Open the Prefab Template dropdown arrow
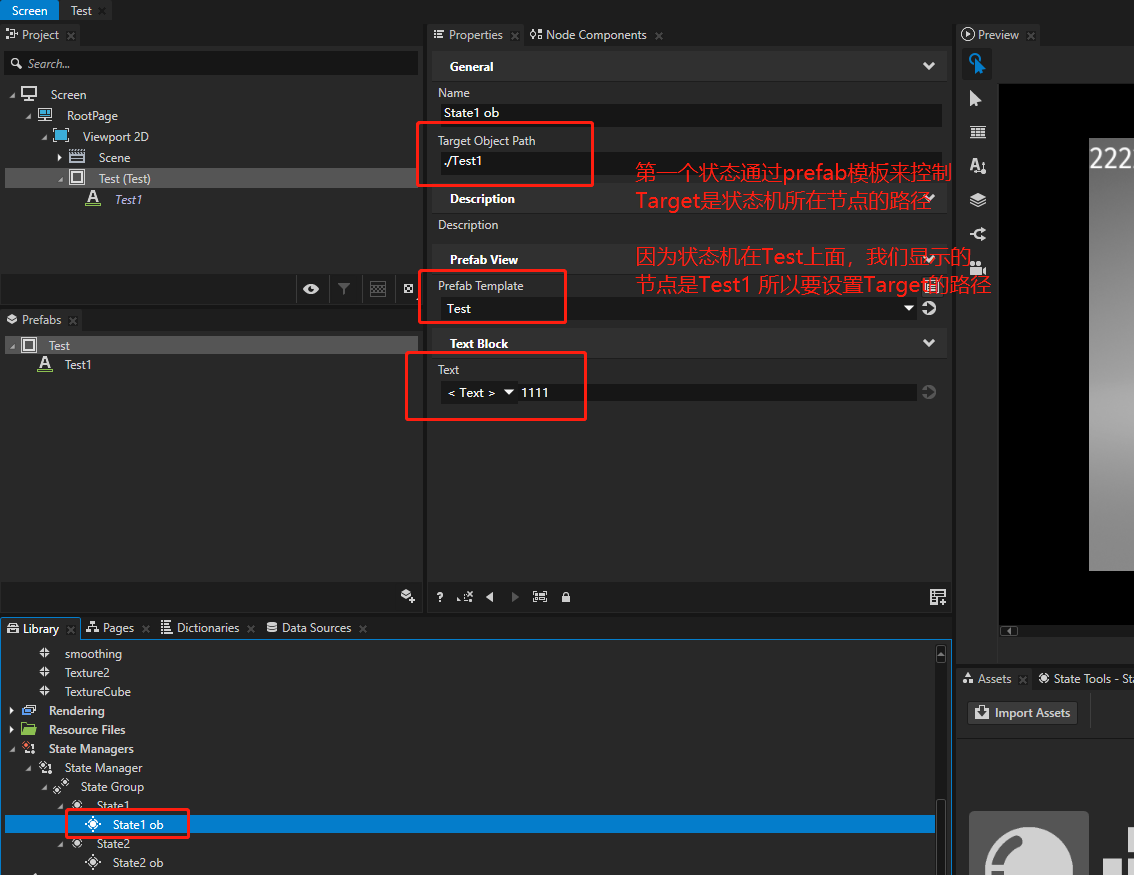1134x875 pixels. (908, 308)
